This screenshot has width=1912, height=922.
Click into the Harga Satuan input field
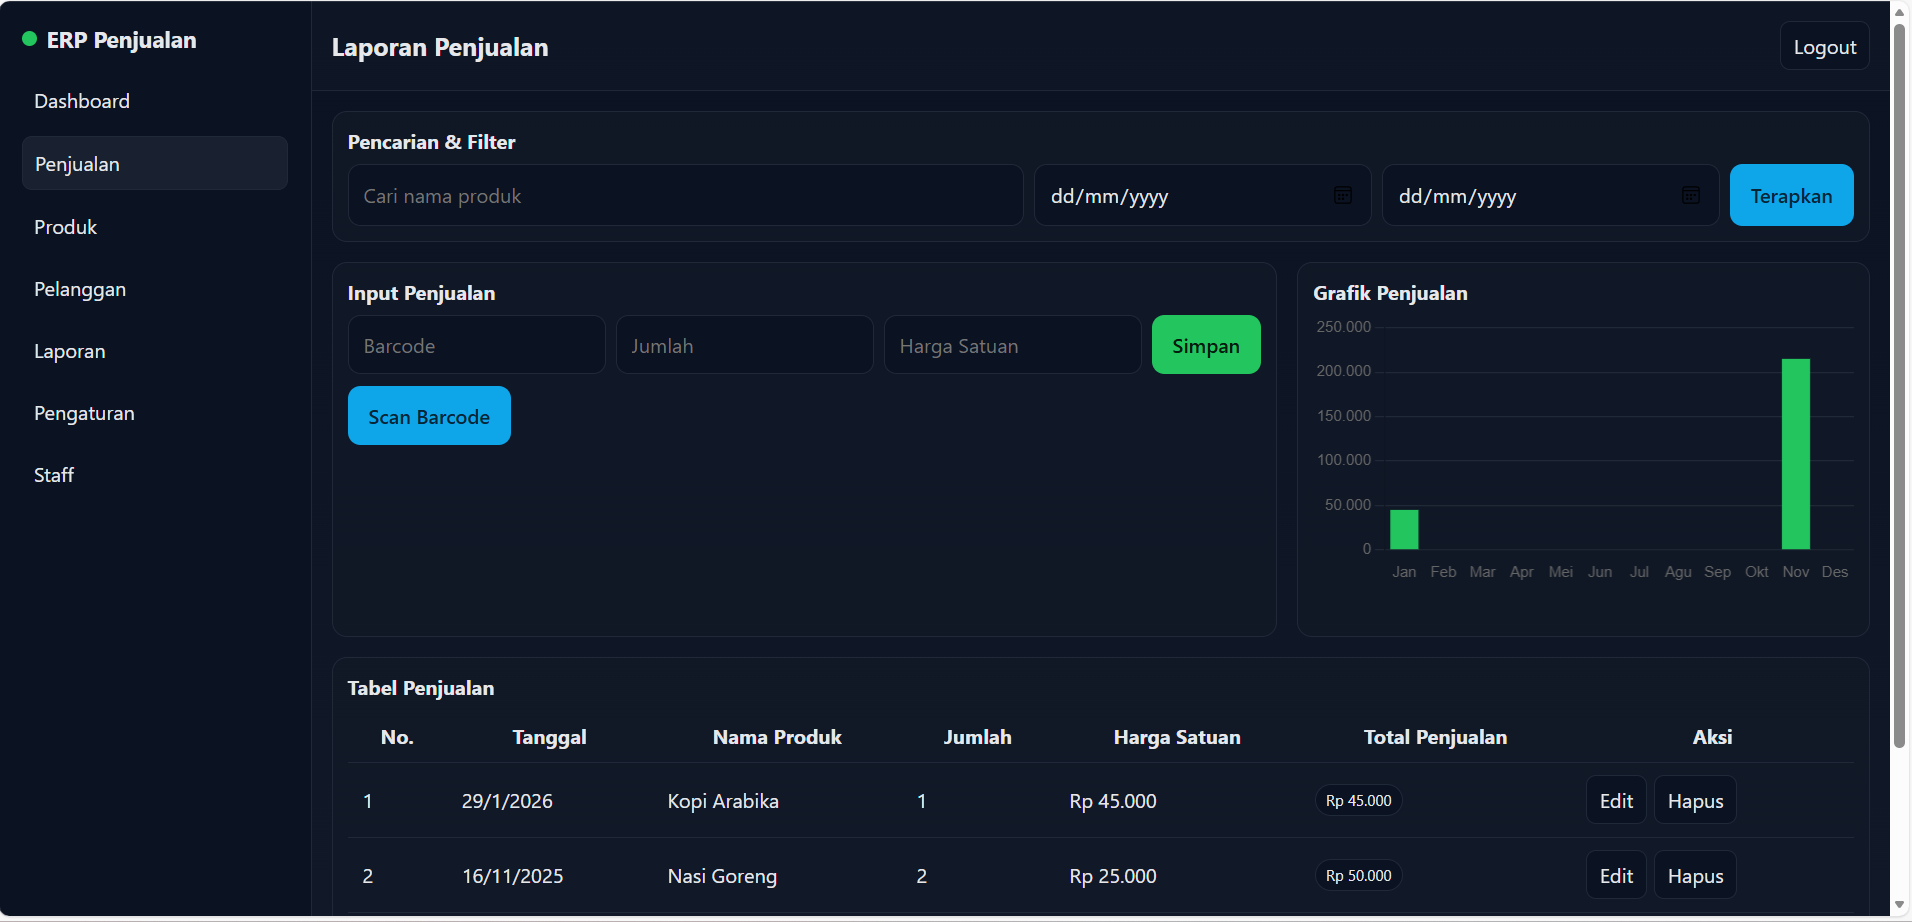tap(1012, 346)
